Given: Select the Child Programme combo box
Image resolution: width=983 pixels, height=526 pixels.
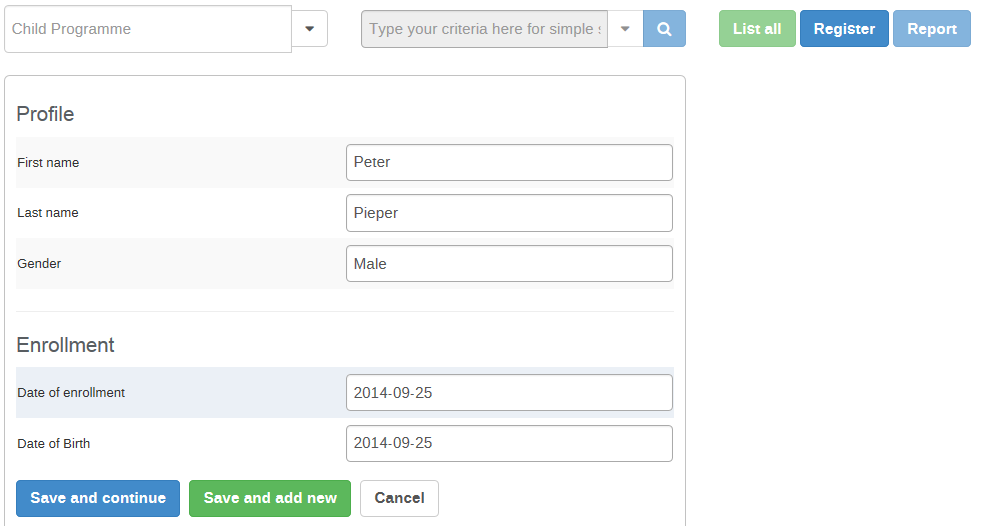Looking at the screenshot, I should pyautogui.click(x=148, y=29).
